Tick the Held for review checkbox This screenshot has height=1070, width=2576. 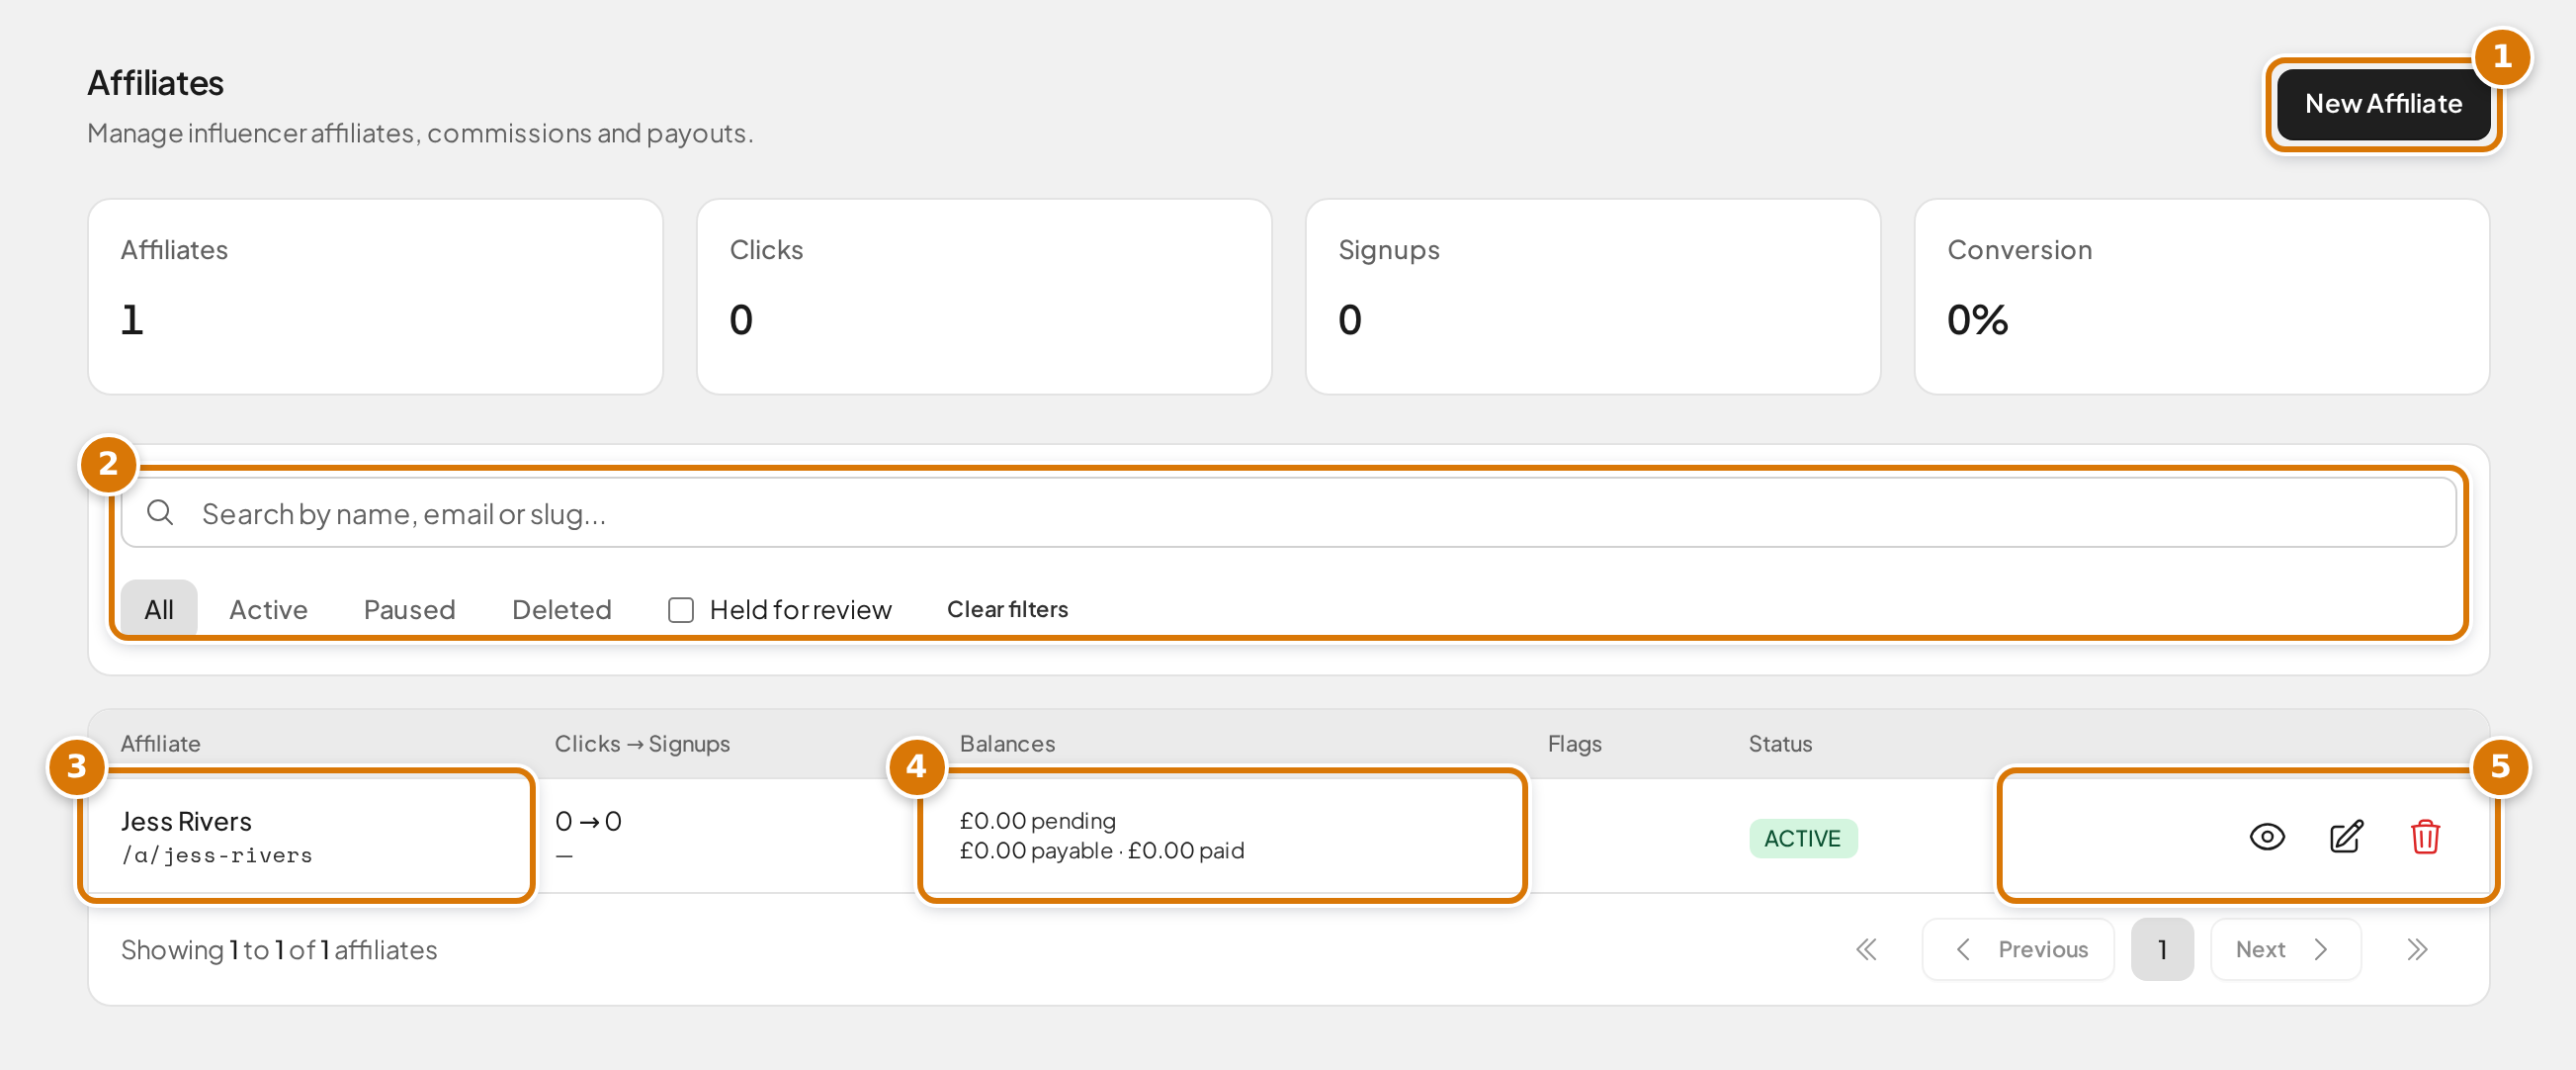[681, 610]
